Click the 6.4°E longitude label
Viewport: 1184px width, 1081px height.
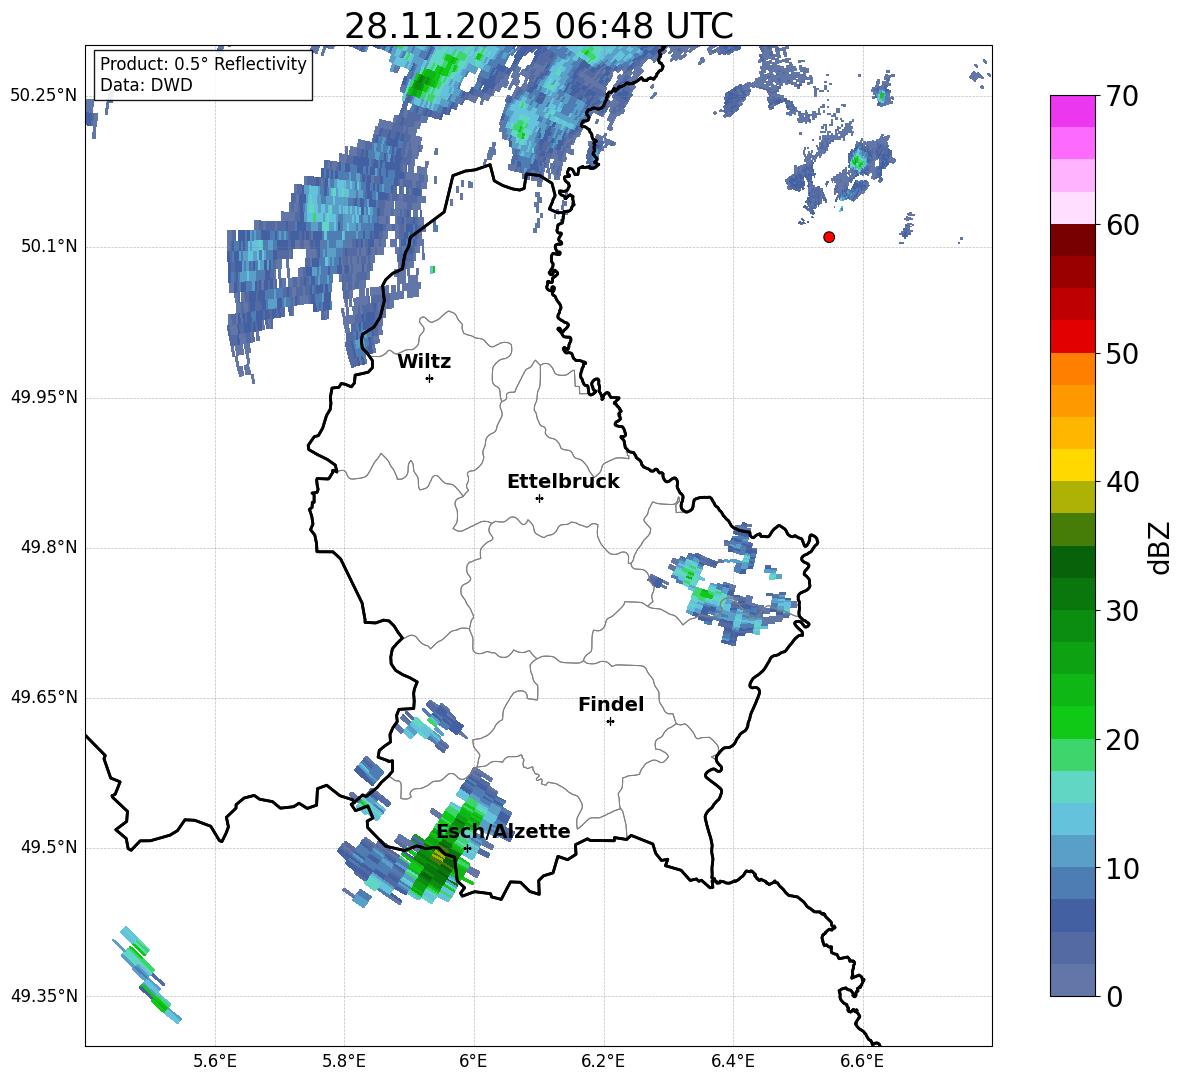click(x=732, y=1062)
